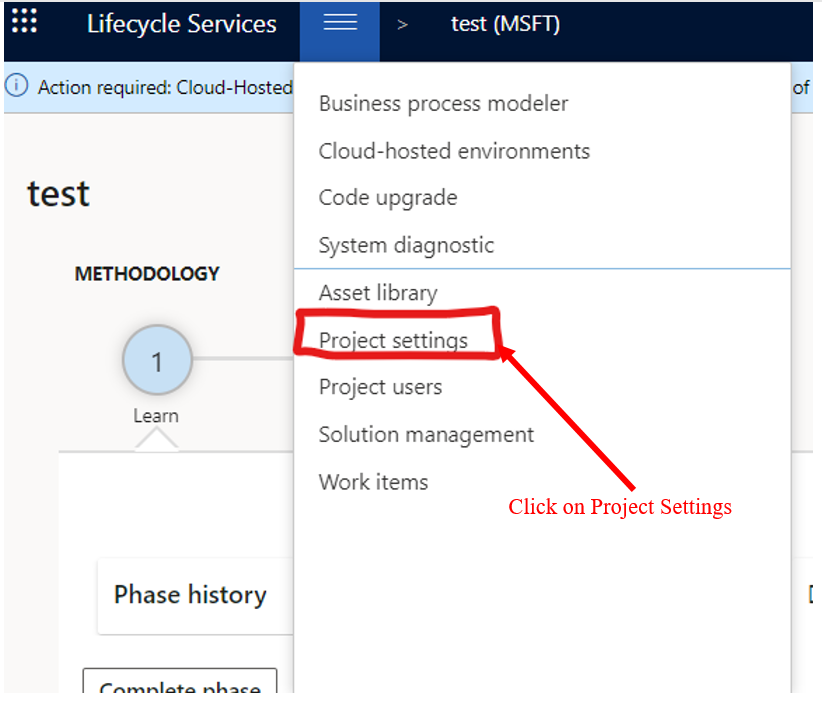Open Work items
This screenshot has height=709, width=822.
(373, 482)
